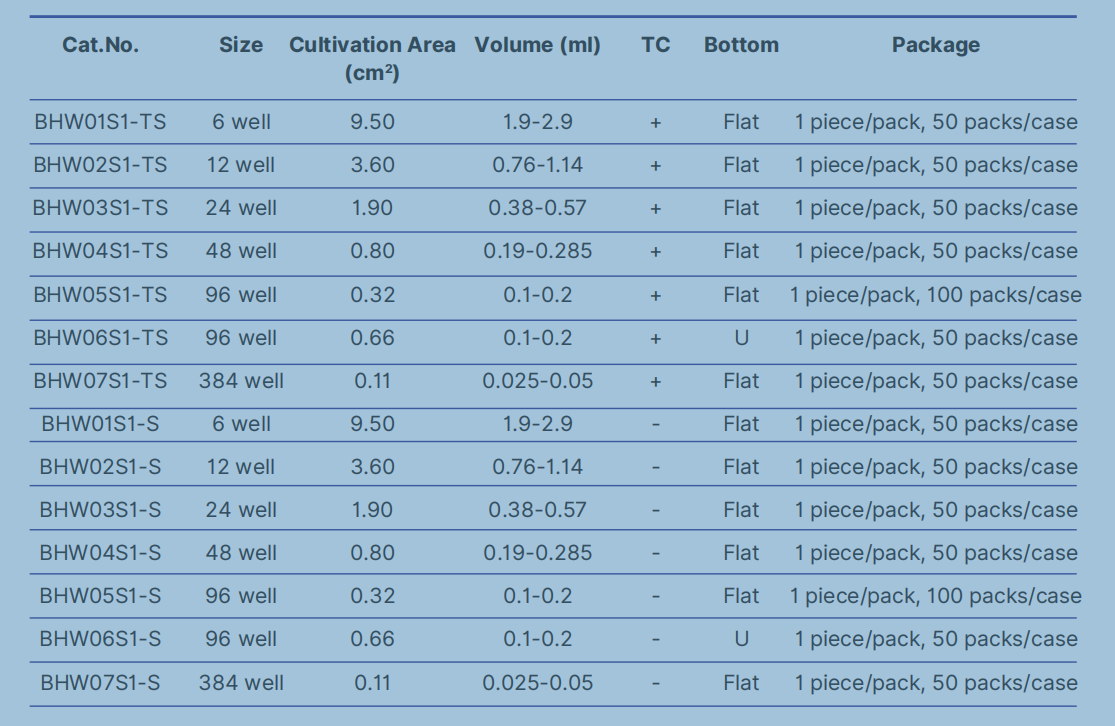Click the plus TC sign for BHW03S1-TS
The image size is (1115, 726).
[x=655, y=209]
